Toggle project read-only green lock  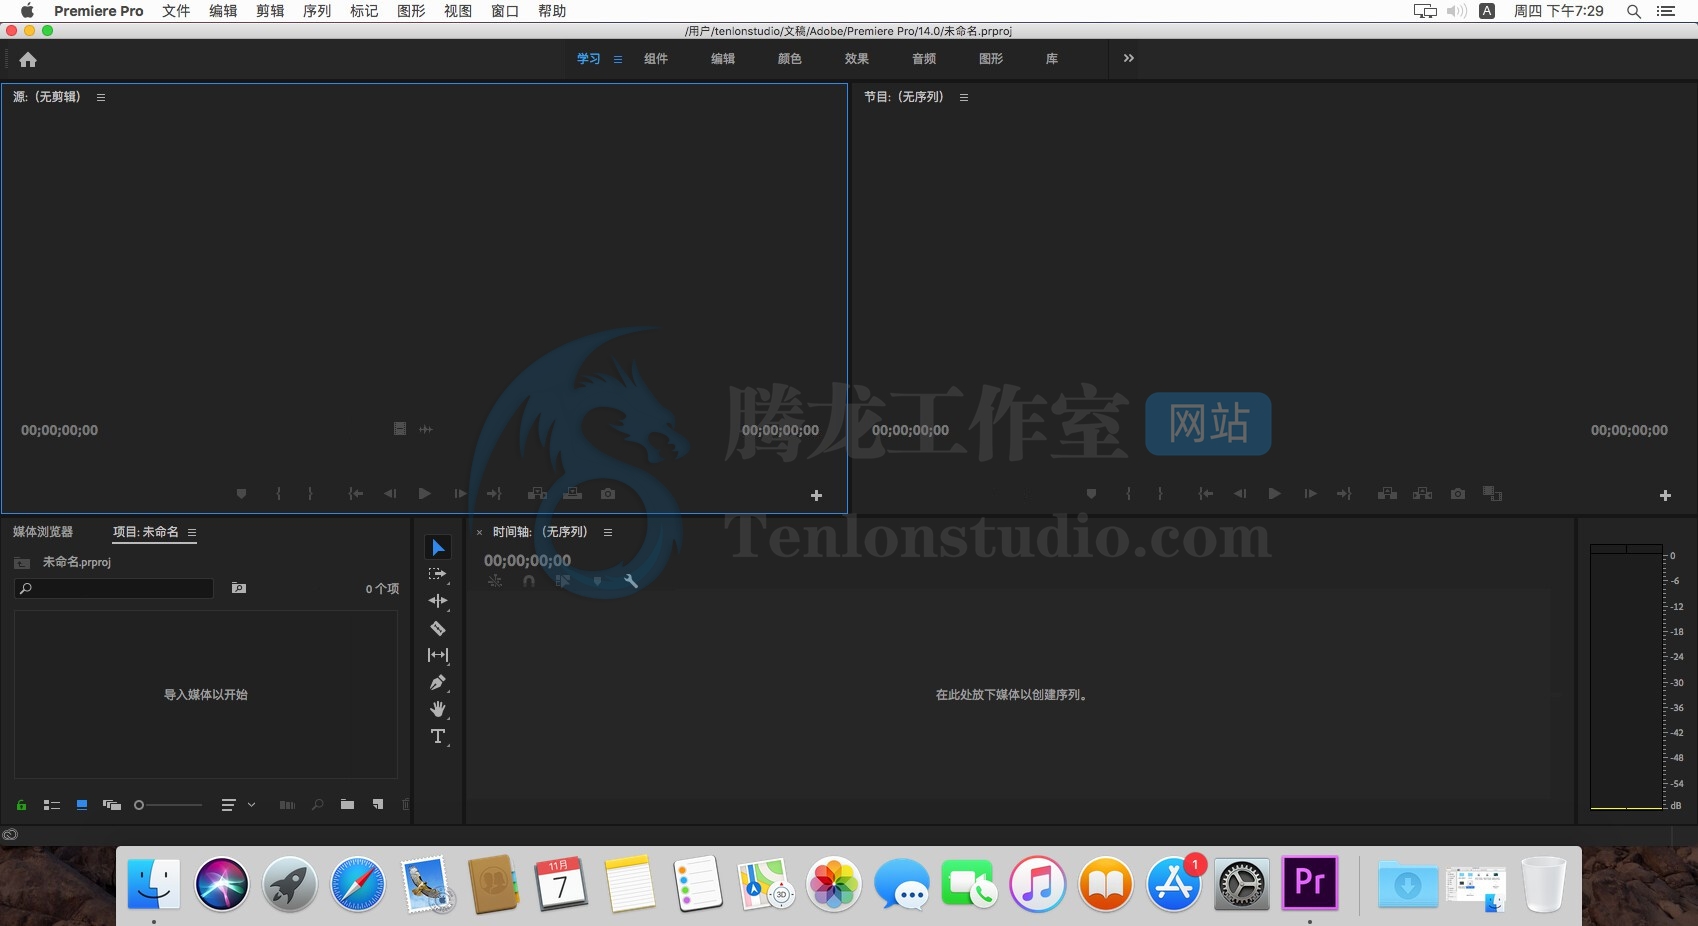[x=21, y=805]
